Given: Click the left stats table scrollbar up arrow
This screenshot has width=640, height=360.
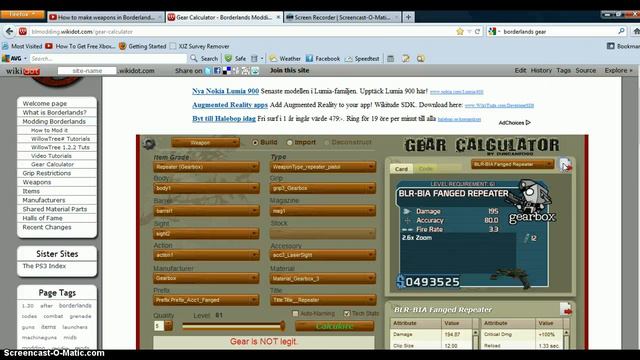Looking at the screenshot, I should 476,333.
